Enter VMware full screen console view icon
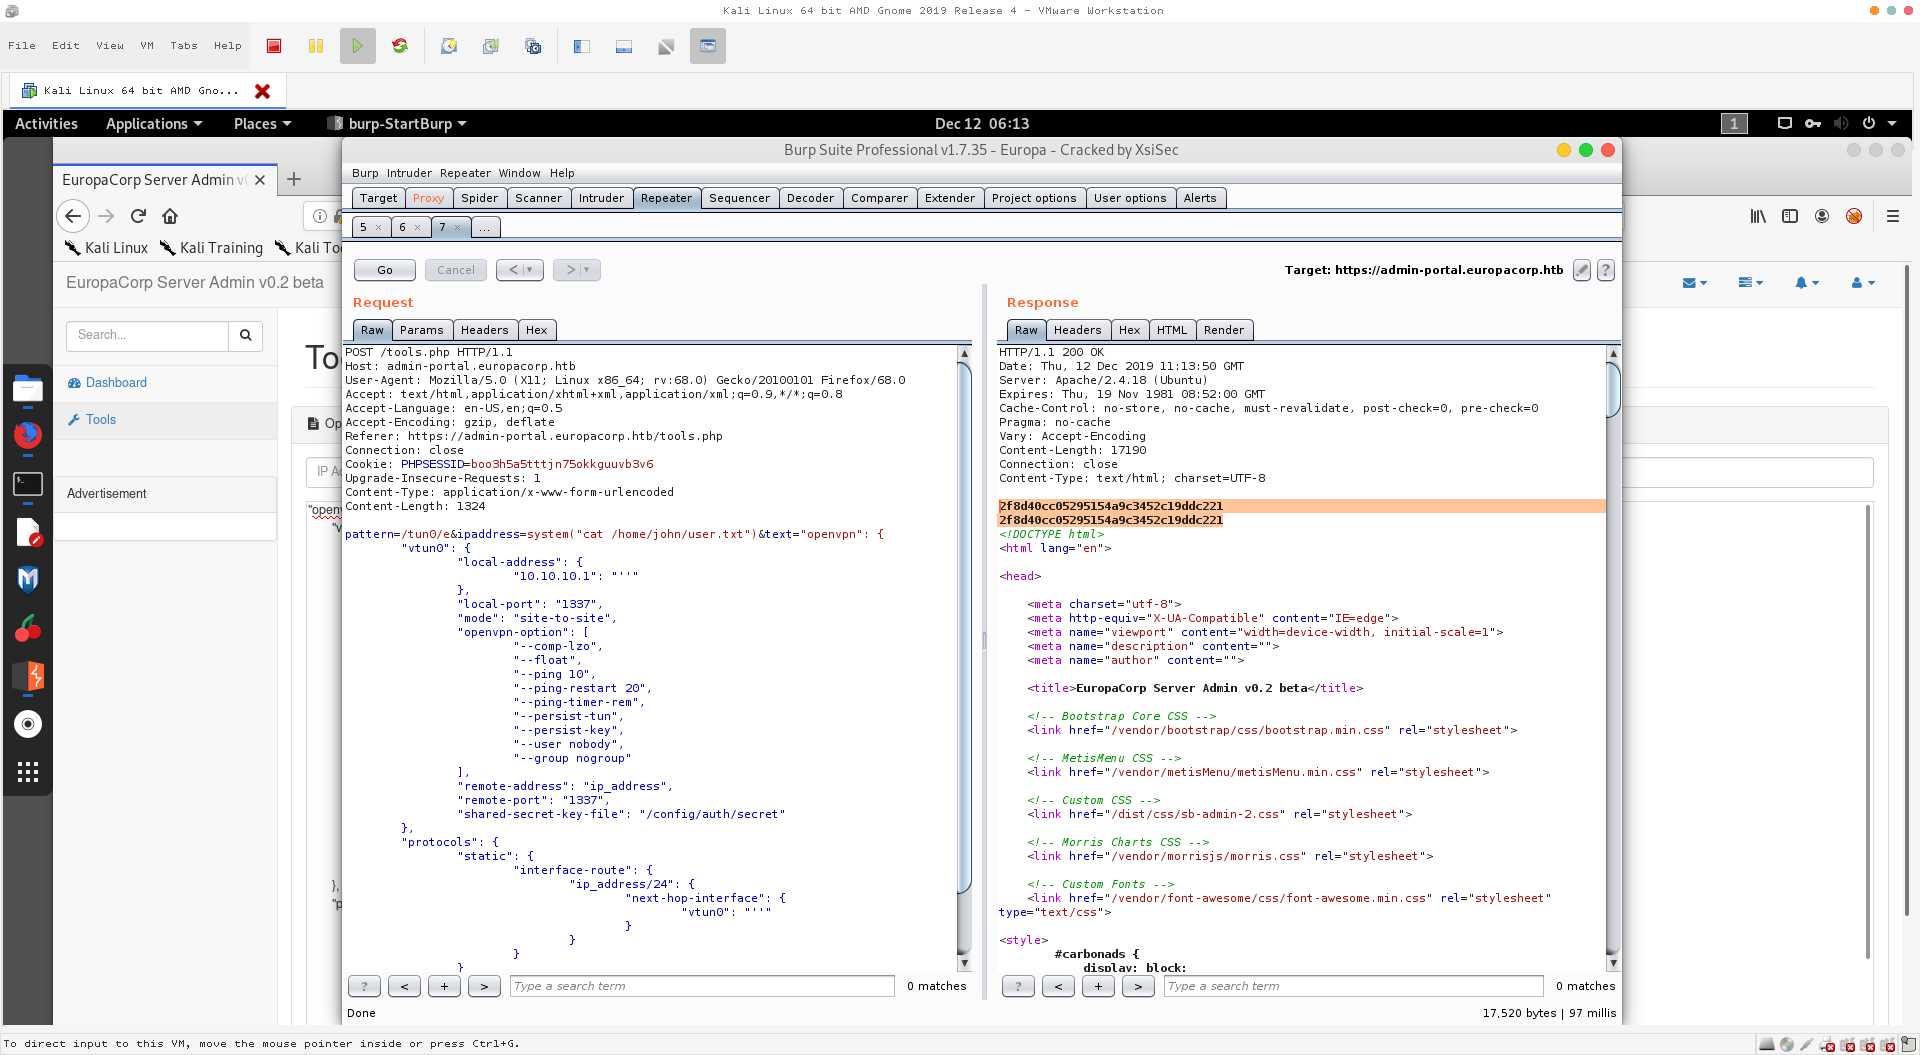Screen dimensions: 1920x1055 tap(708, 46)
